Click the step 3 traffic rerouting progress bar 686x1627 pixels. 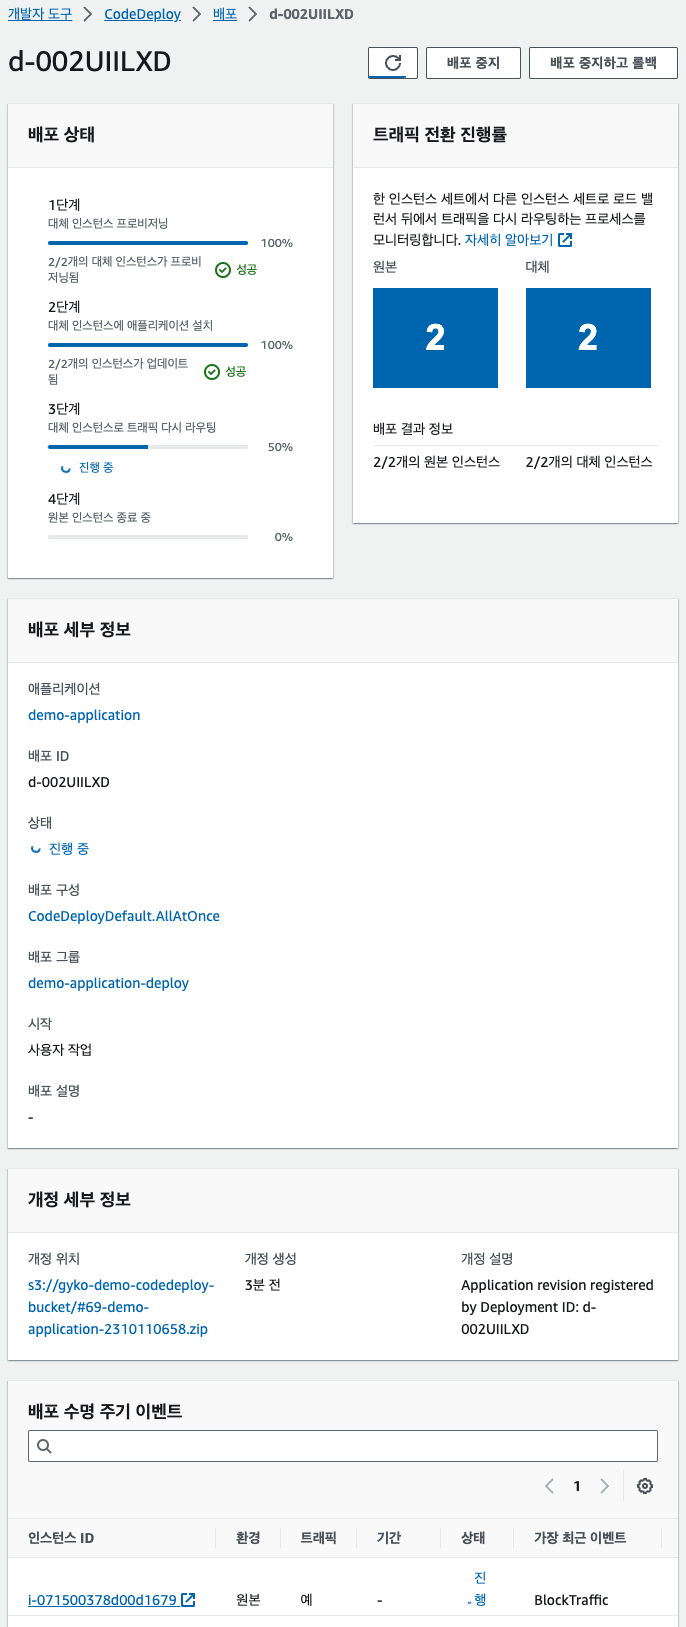(148, 447)
